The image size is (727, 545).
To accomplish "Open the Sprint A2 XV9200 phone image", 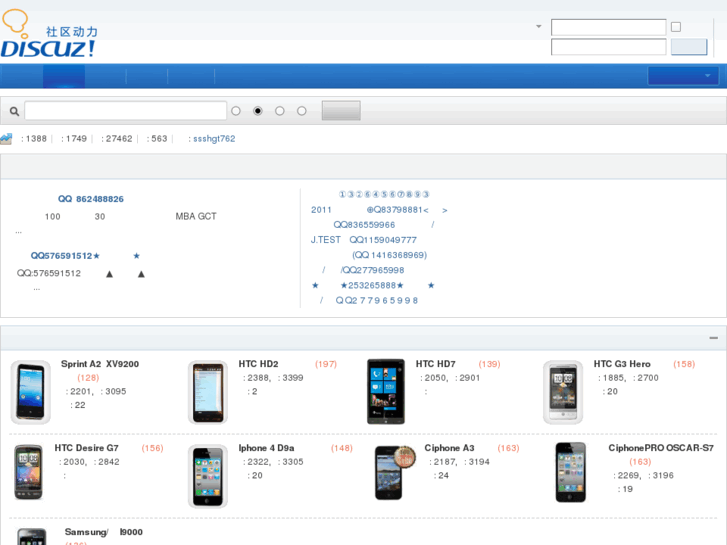I will (x=31, y=392).
